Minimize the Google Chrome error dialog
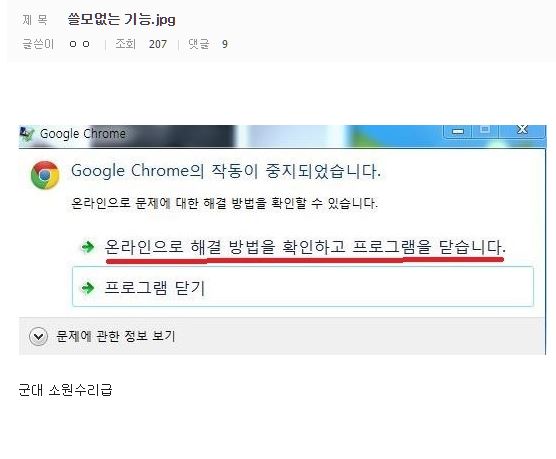The height and width of the screenshot is (459, 556). coord(457,131)
